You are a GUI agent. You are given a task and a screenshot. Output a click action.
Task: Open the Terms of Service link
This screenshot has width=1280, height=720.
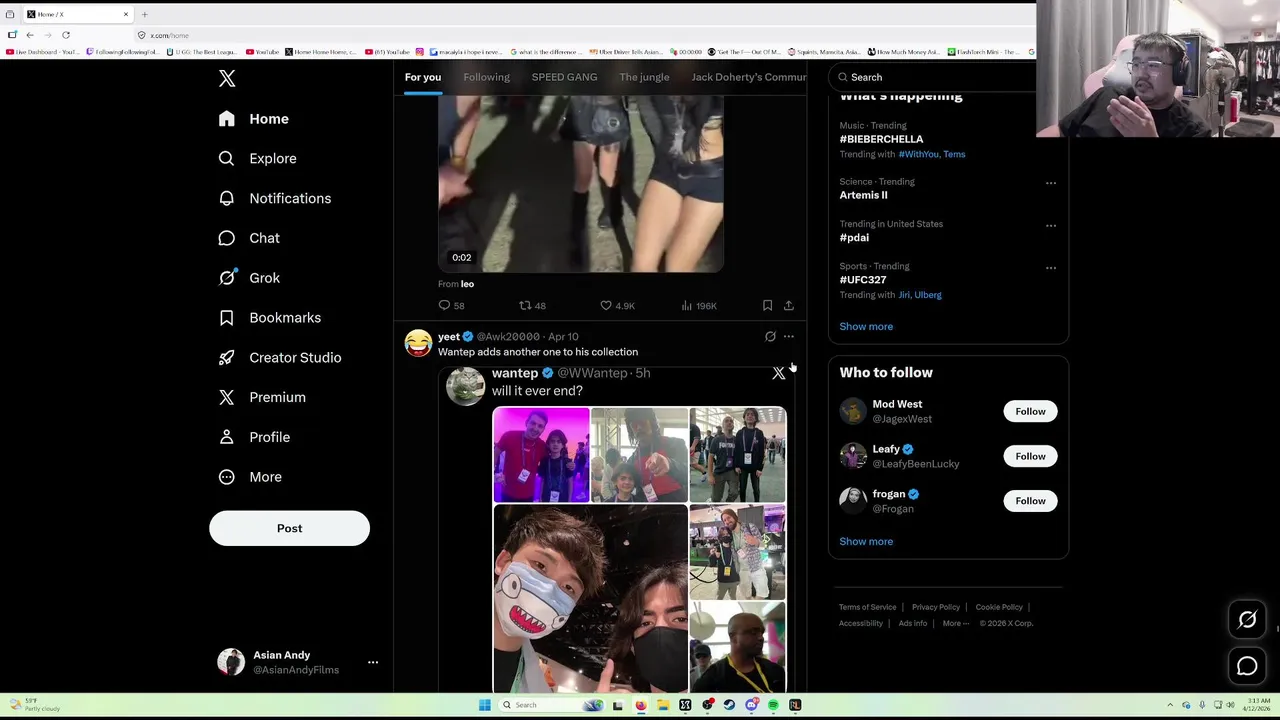tap(867, 607)
